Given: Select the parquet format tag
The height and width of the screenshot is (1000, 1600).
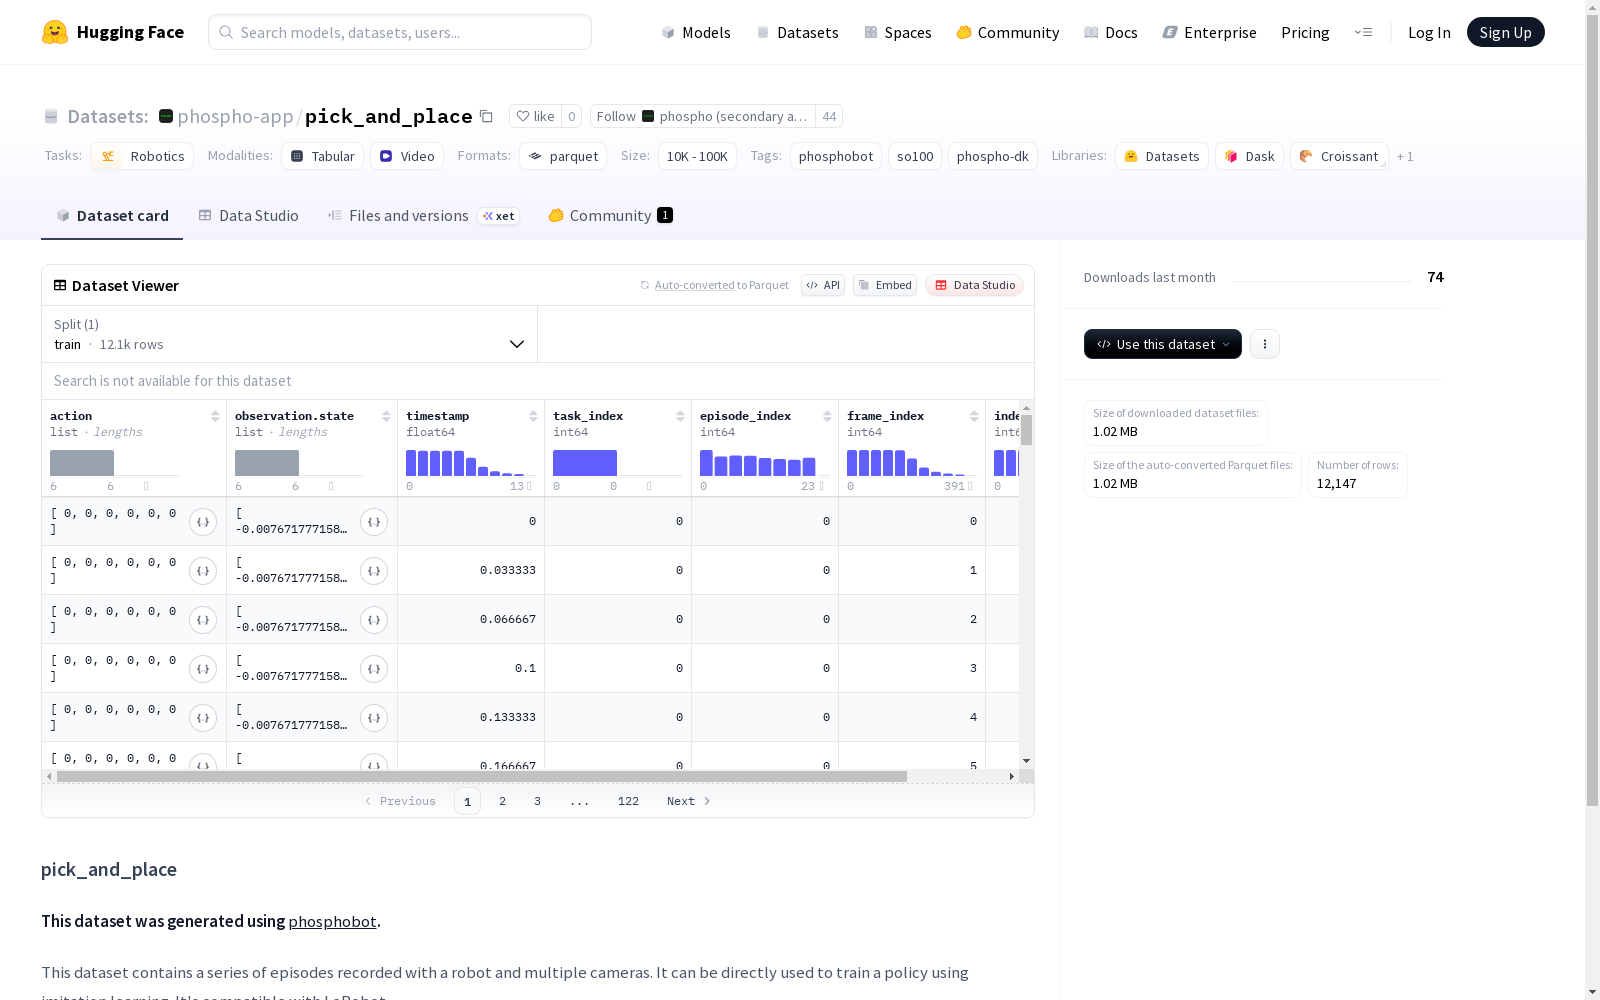Looking at the screenshot, I should pyautogui.click(x=563, y=156).
